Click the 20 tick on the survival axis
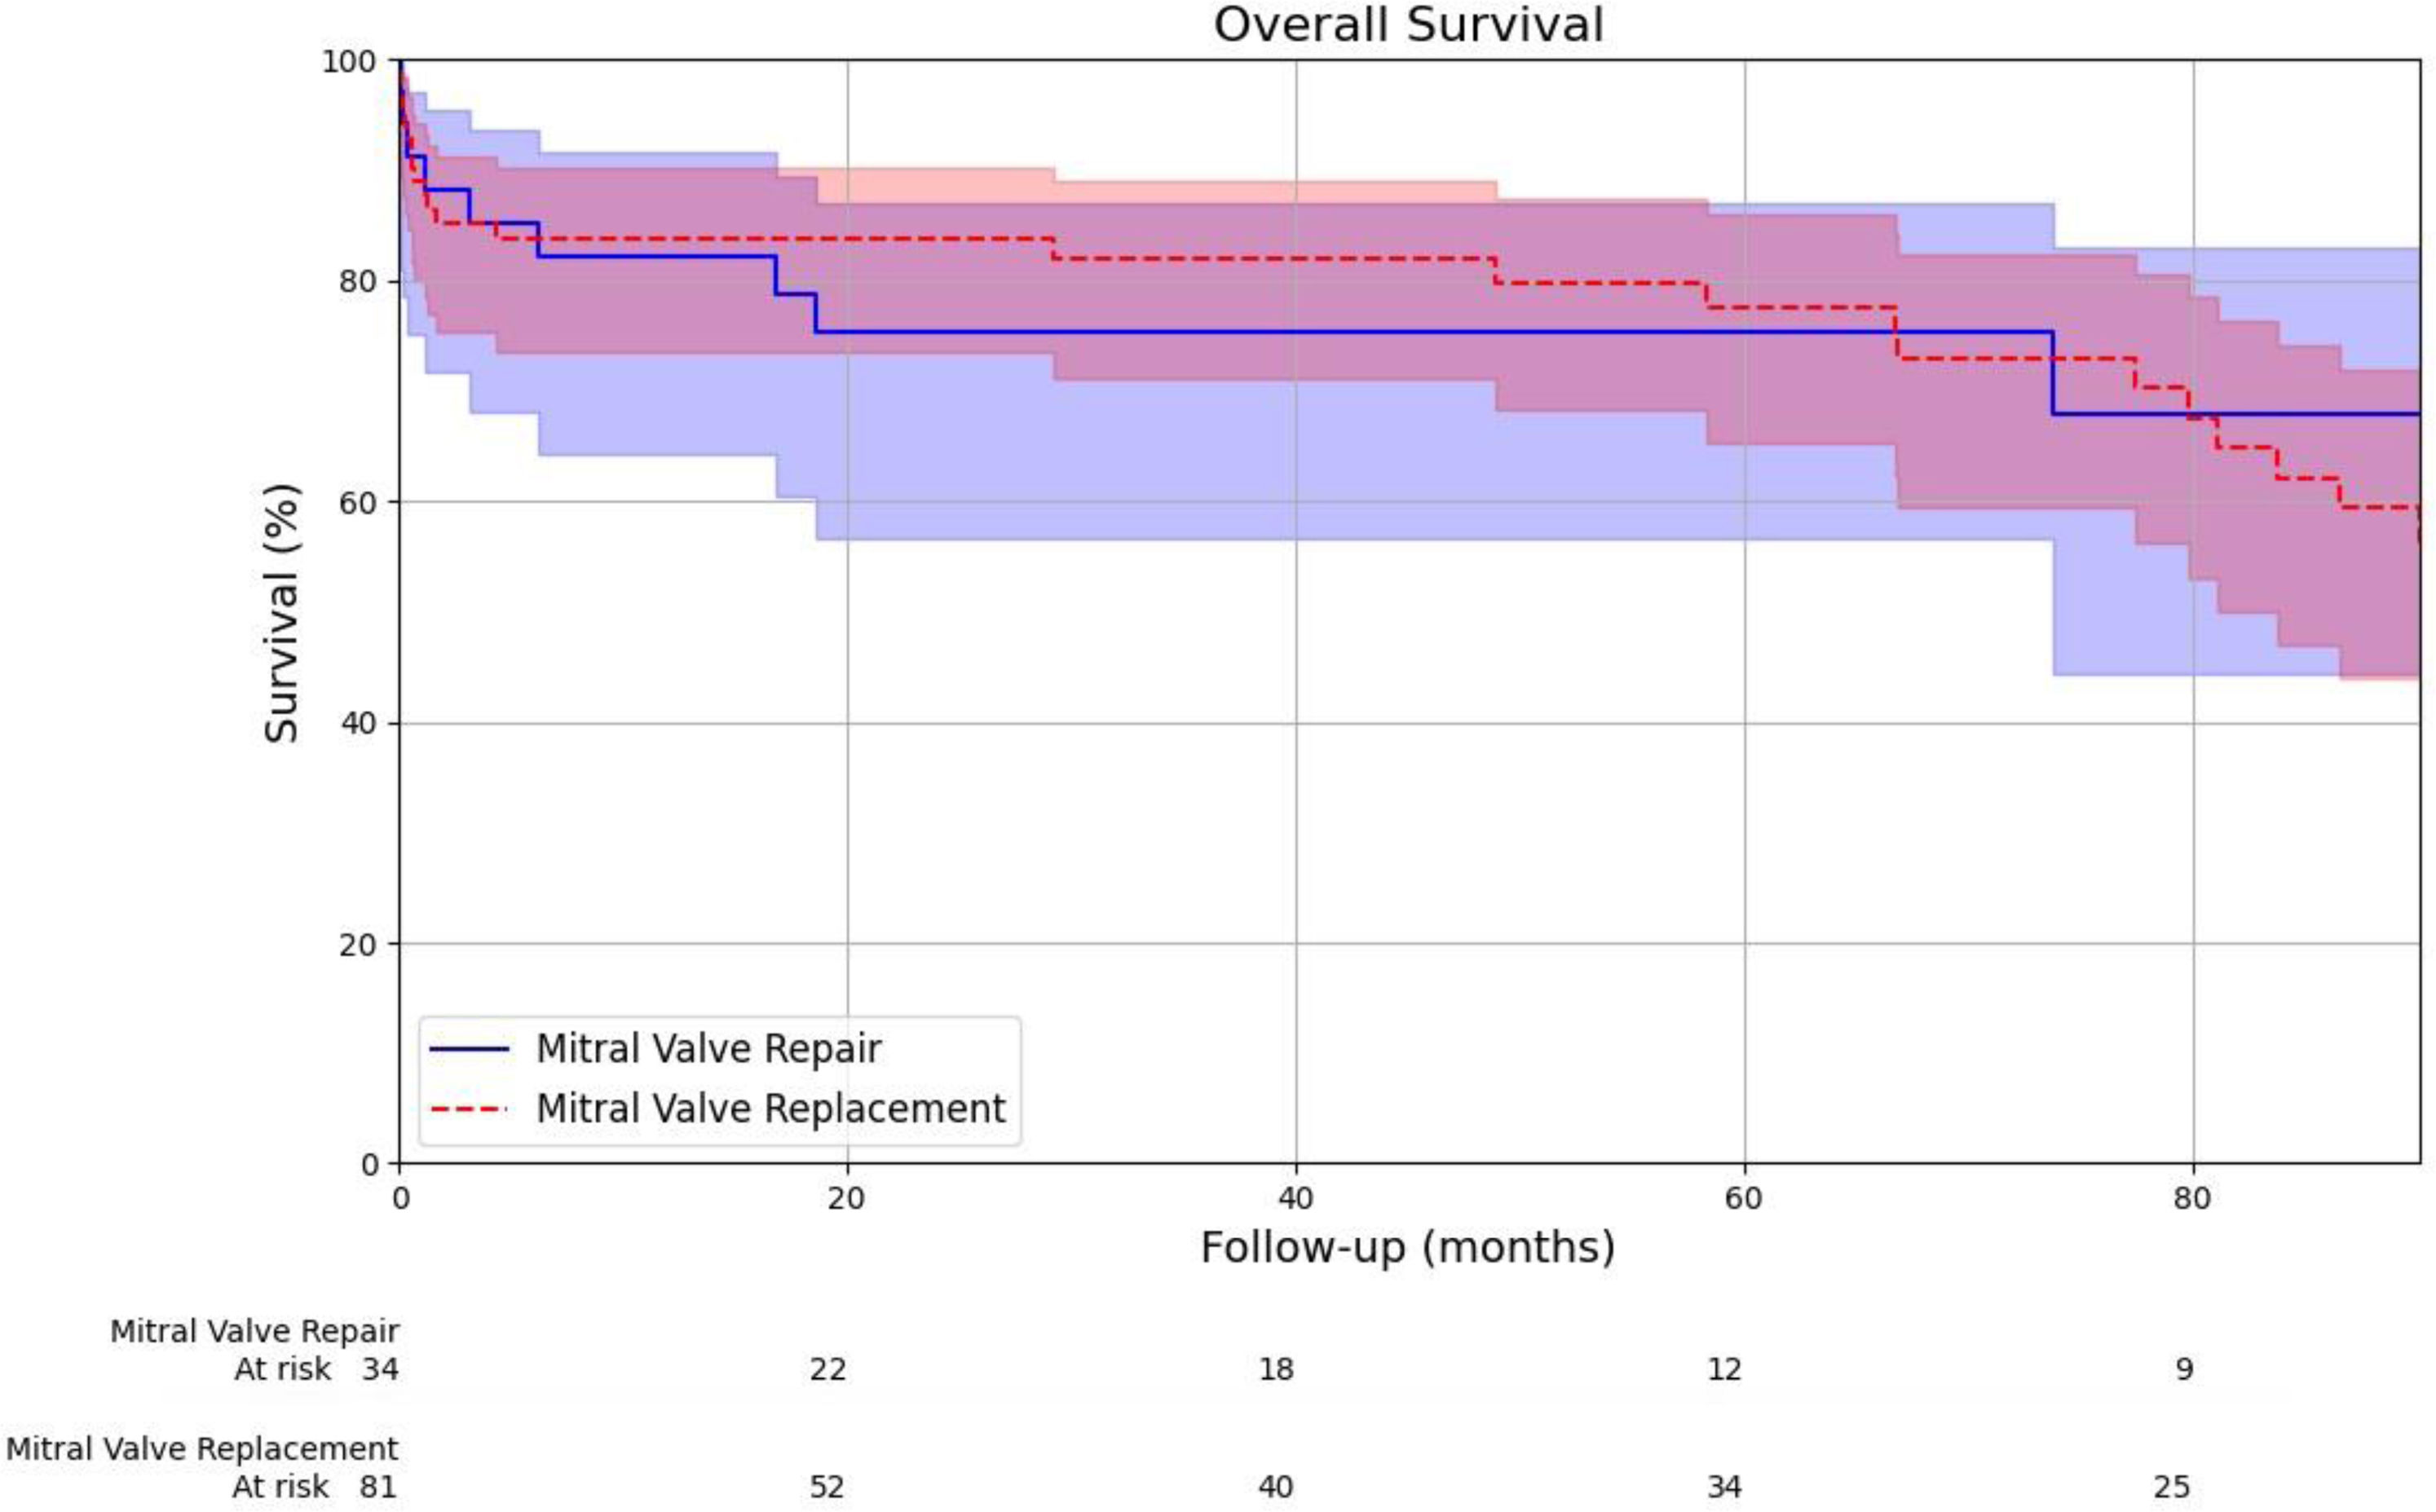The image size is (2436, 1512). 358,944
